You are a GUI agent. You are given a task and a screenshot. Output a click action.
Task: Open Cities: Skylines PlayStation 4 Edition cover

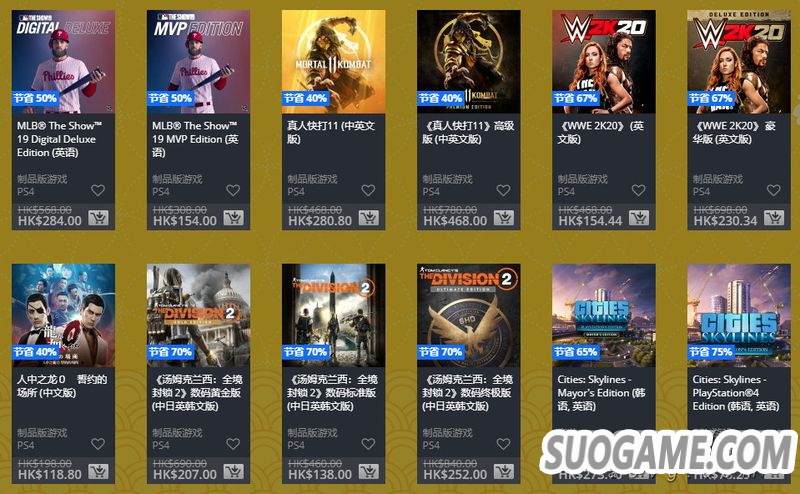point(739,315)
